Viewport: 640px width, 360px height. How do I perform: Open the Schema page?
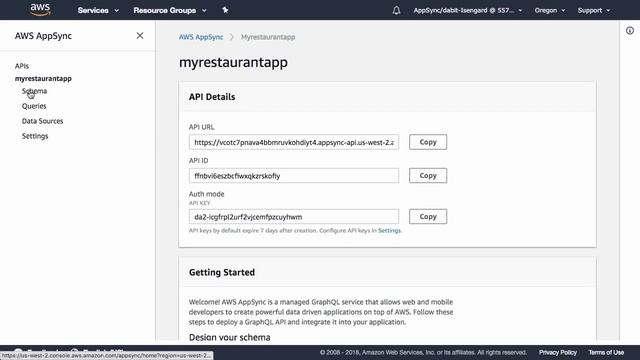34,91
